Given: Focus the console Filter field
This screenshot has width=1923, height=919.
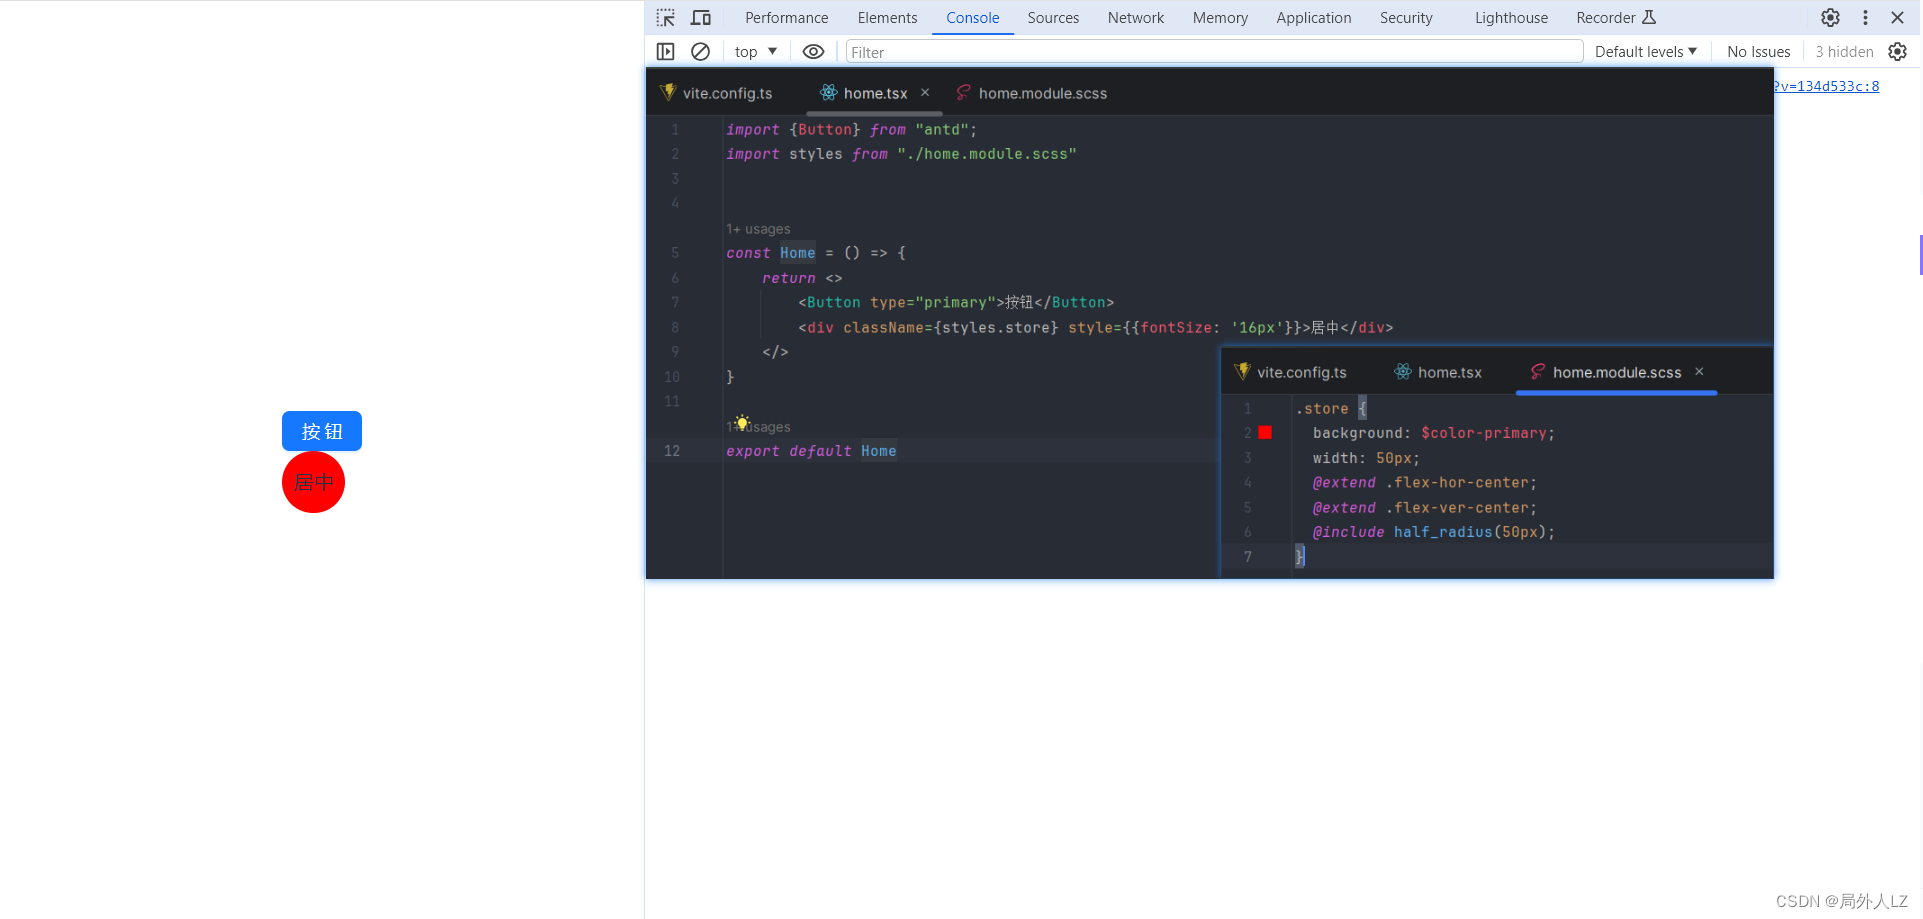Looking at the screenshot, I should pos(1214,52).
